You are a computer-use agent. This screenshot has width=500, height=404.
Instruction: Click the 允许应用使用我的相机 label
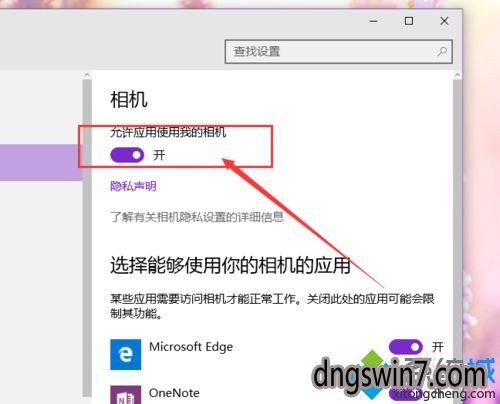coord(168,132)
